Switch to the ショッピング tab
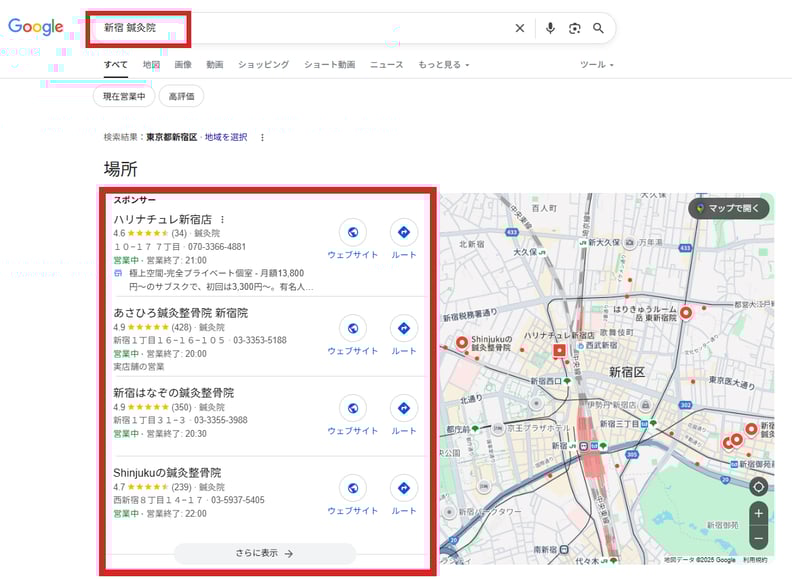 (264, 65)
